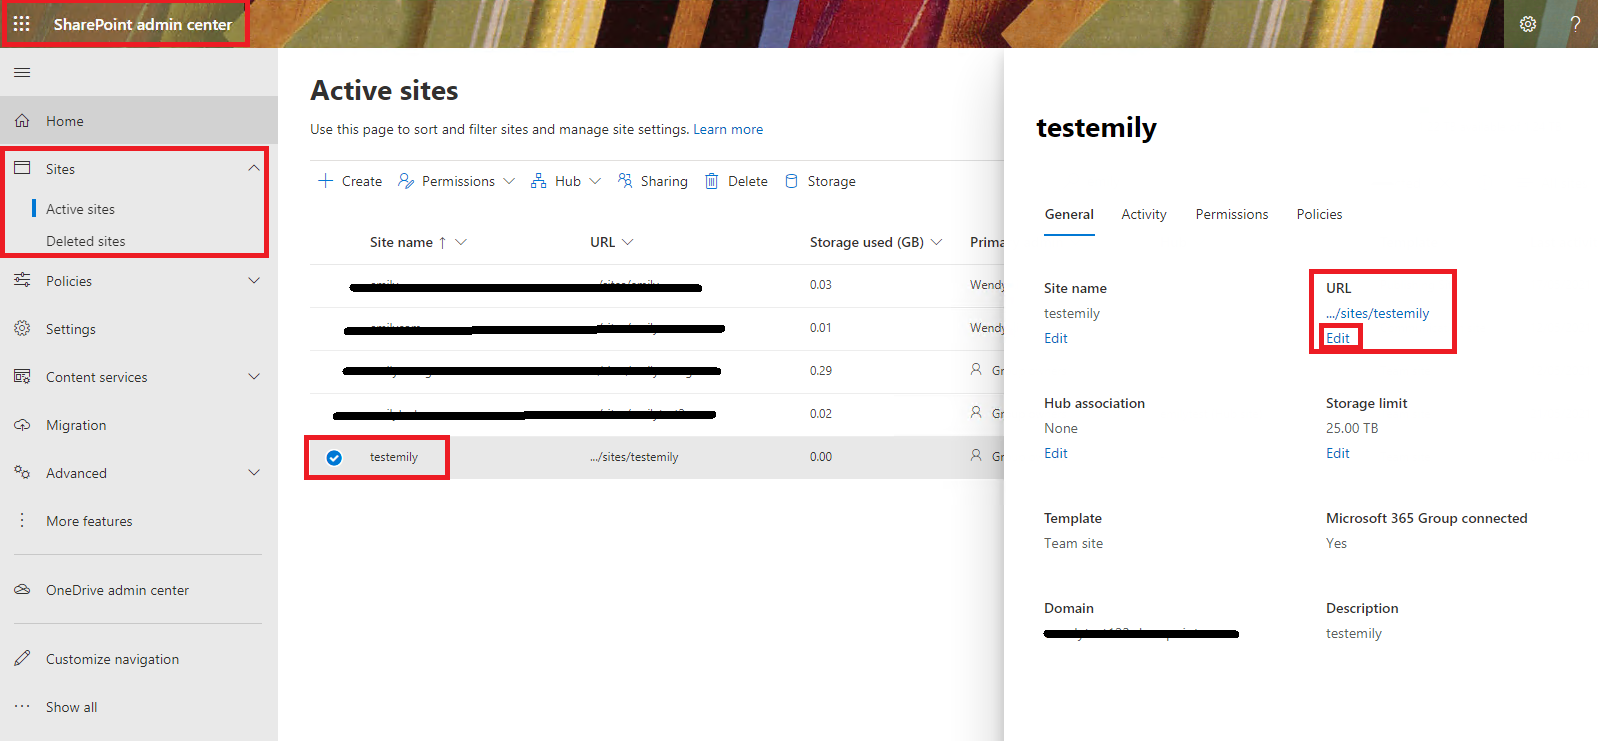The width and height of the screenshot is (1598, 741).
Task: Click Site name sort arrow icon
Action: pos(442,242)
